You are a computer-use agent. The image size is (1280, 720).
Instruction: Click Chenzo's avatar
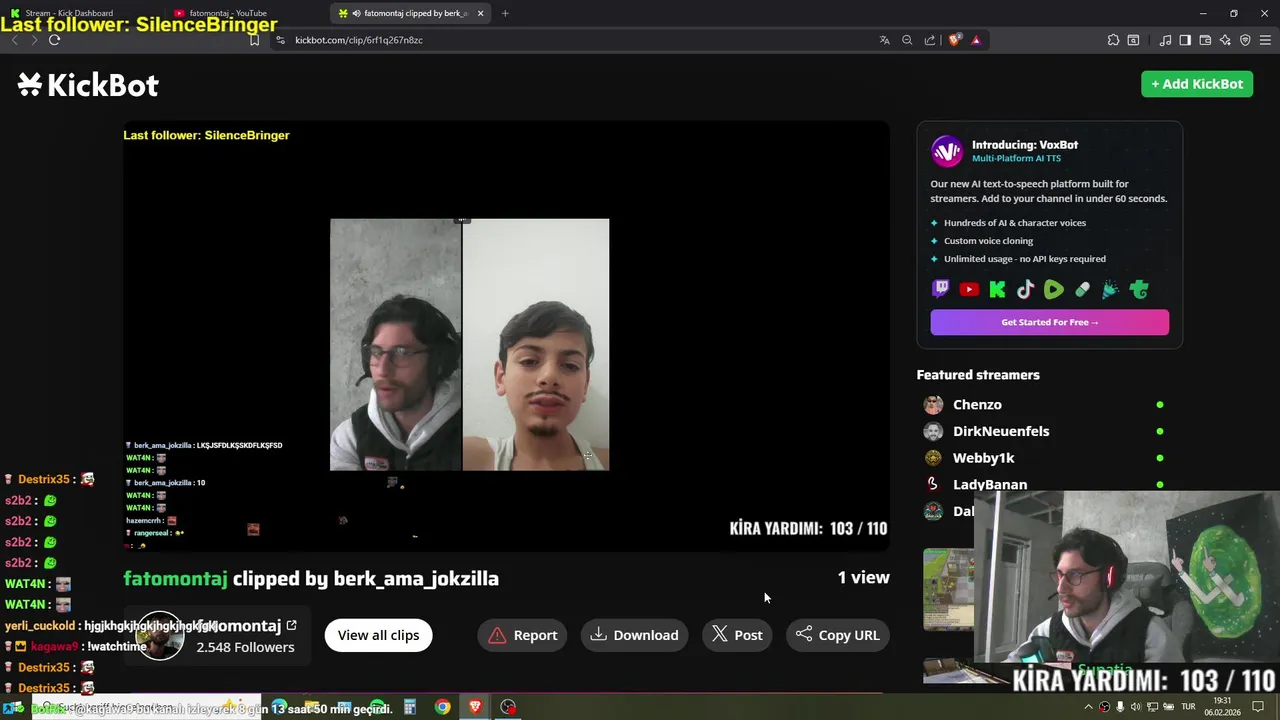point(933,405)
